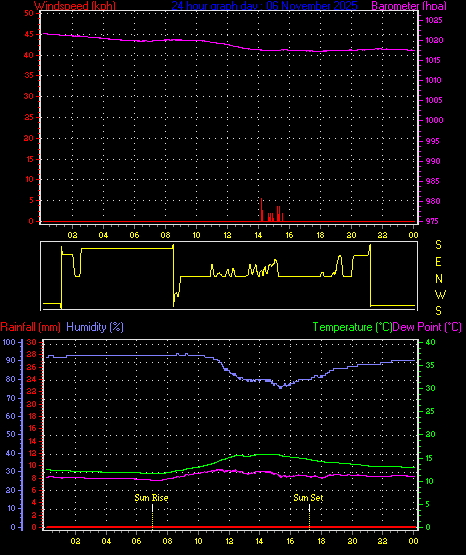The height and width of the screenshot is (555, 466).
Task: Click the 12 hour label under windspeed chart
Action: click(227, 235)
